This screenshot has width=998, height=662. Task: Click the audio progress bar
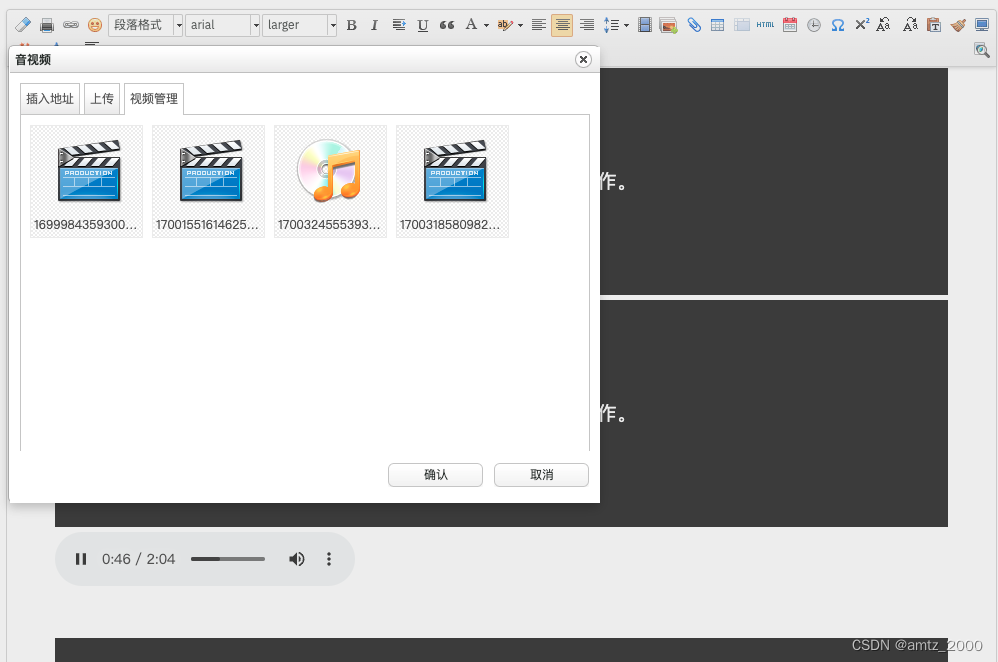tap(228, 559)
